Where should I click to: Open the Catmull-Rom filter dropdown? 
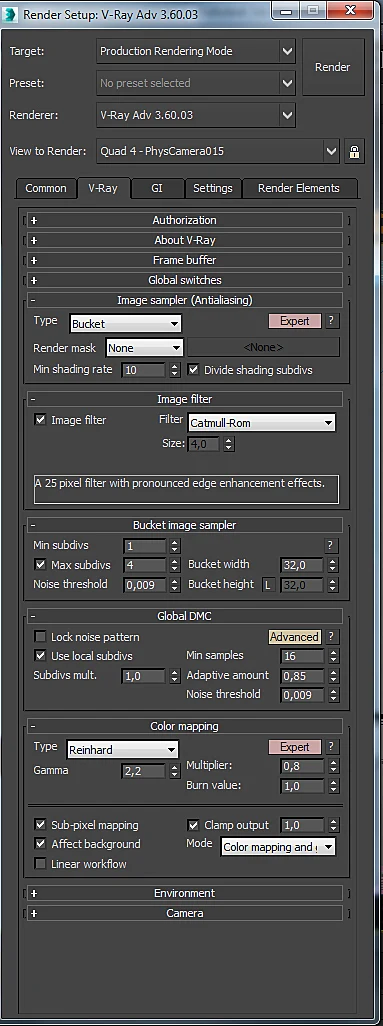click(x=261, y=423)
